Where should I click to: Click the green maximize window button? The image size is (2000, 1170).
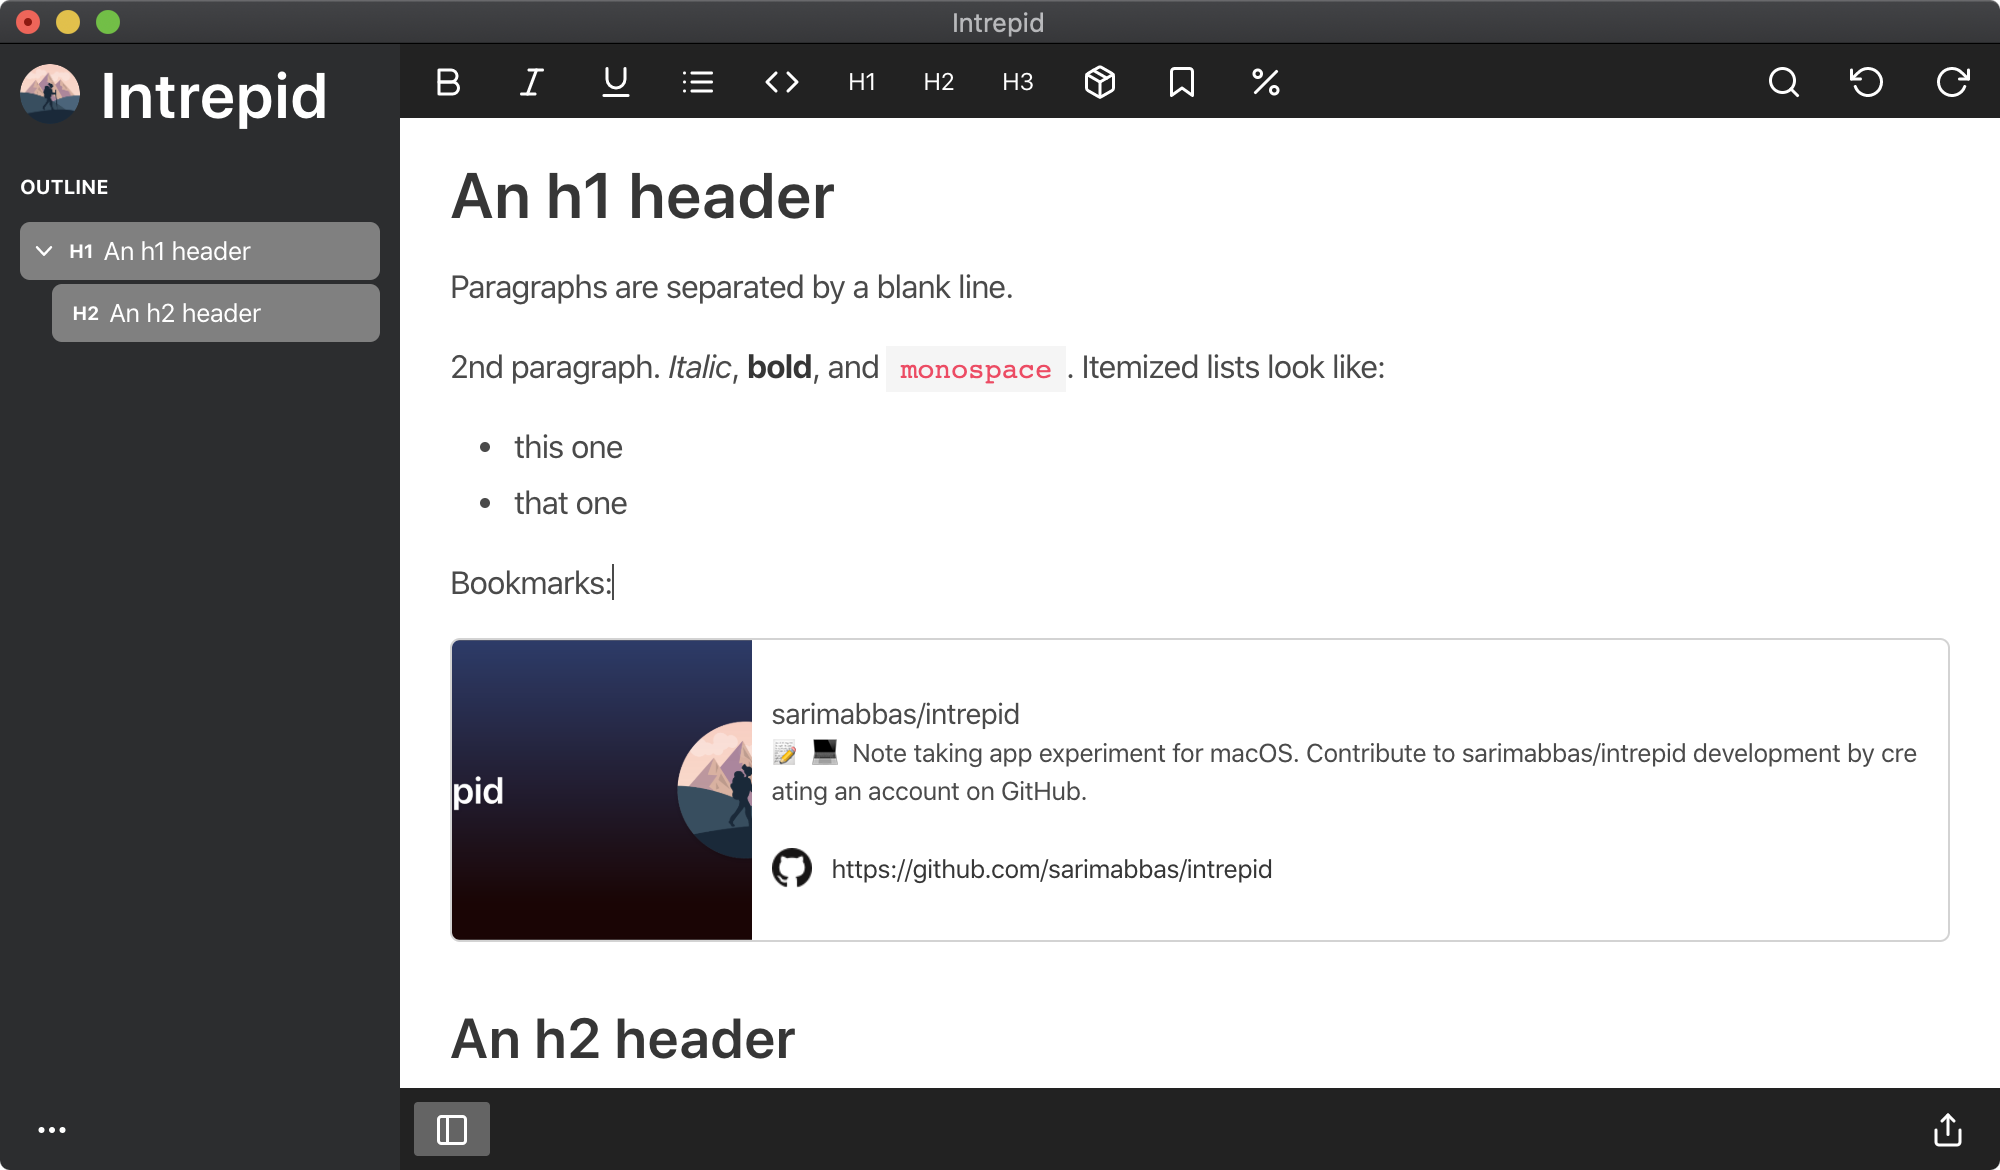pos(108,22)
